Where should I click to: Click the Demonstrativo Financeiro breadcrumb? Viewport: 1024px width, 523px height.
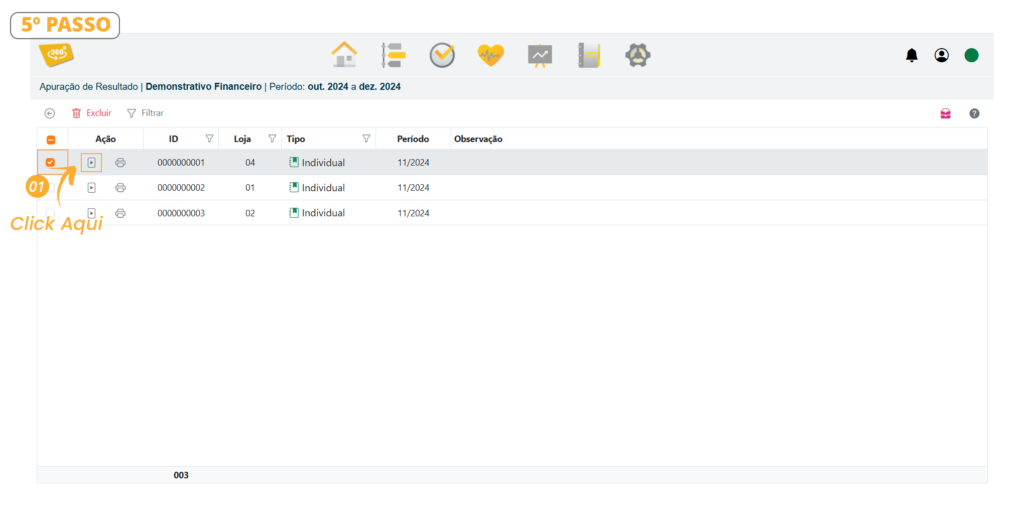pyautogui.click(x=203, y=86)
